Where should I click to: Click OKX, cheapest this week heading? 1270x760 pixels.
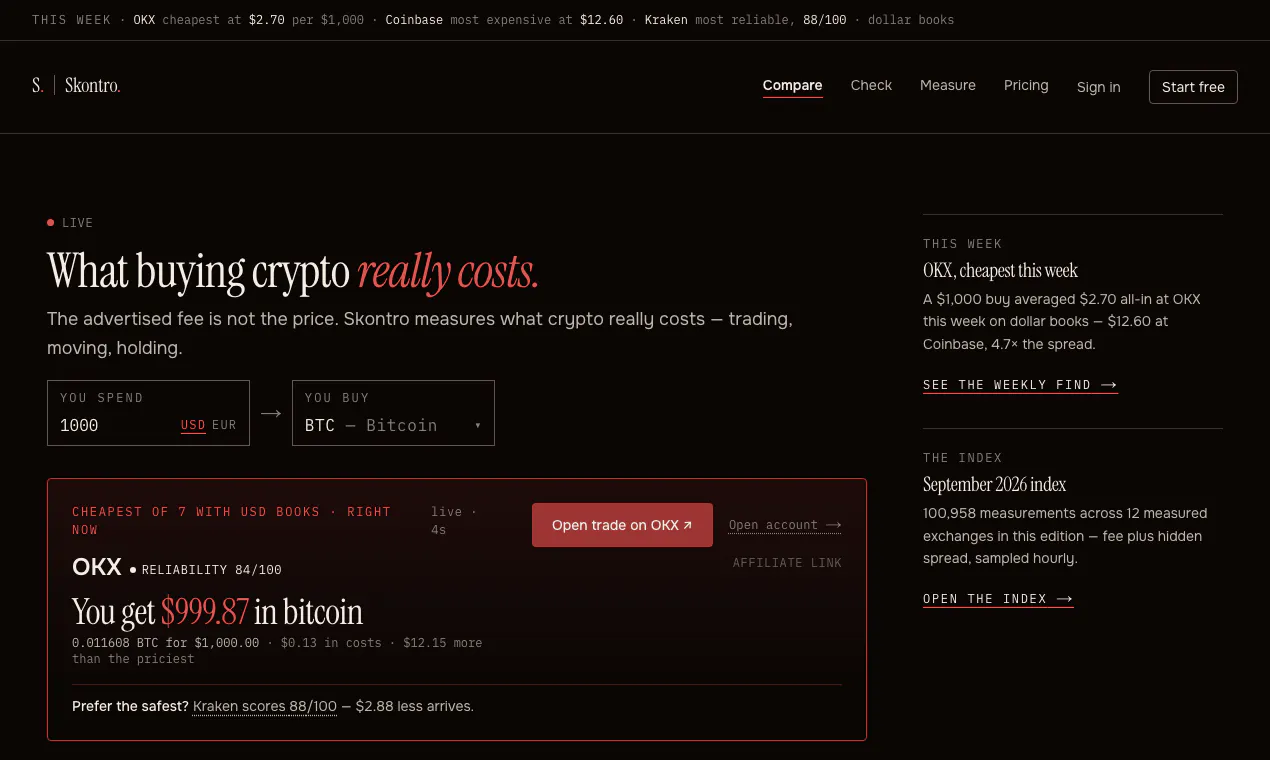(1000, 271)
